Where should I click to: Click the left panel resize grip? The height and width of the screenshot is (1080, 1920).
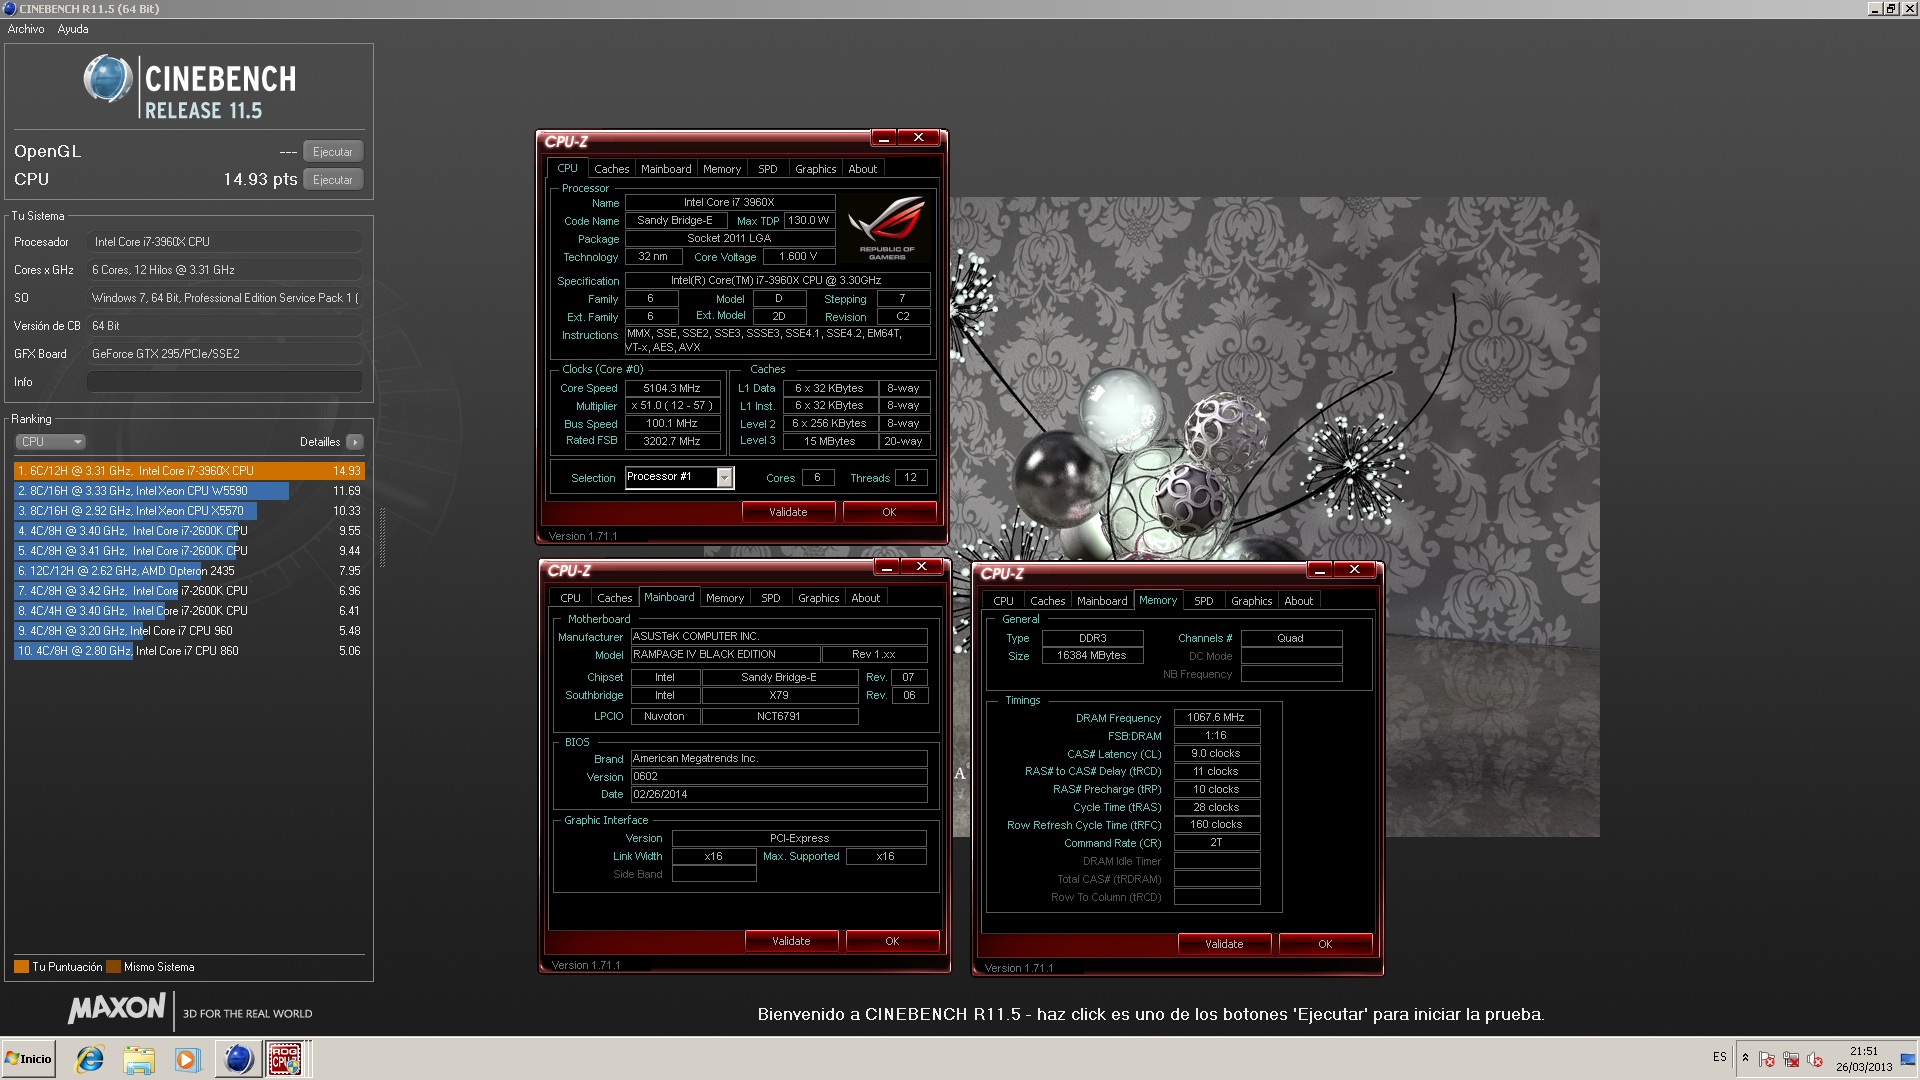click(x=382, y=537)
